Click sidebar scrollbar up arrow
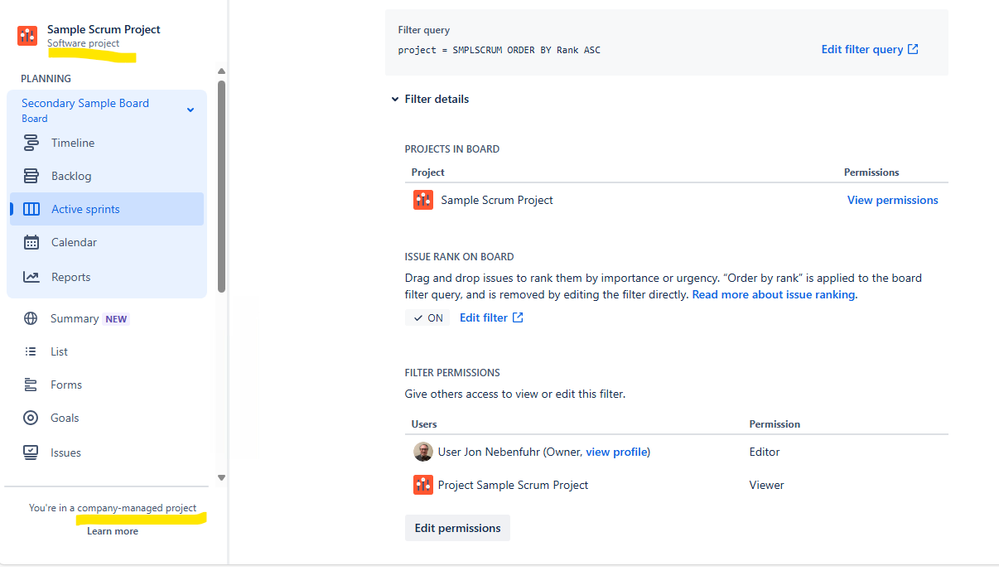The height and width of the screenshot is (567, 999). pyautogui.click(x=221, y=71)
